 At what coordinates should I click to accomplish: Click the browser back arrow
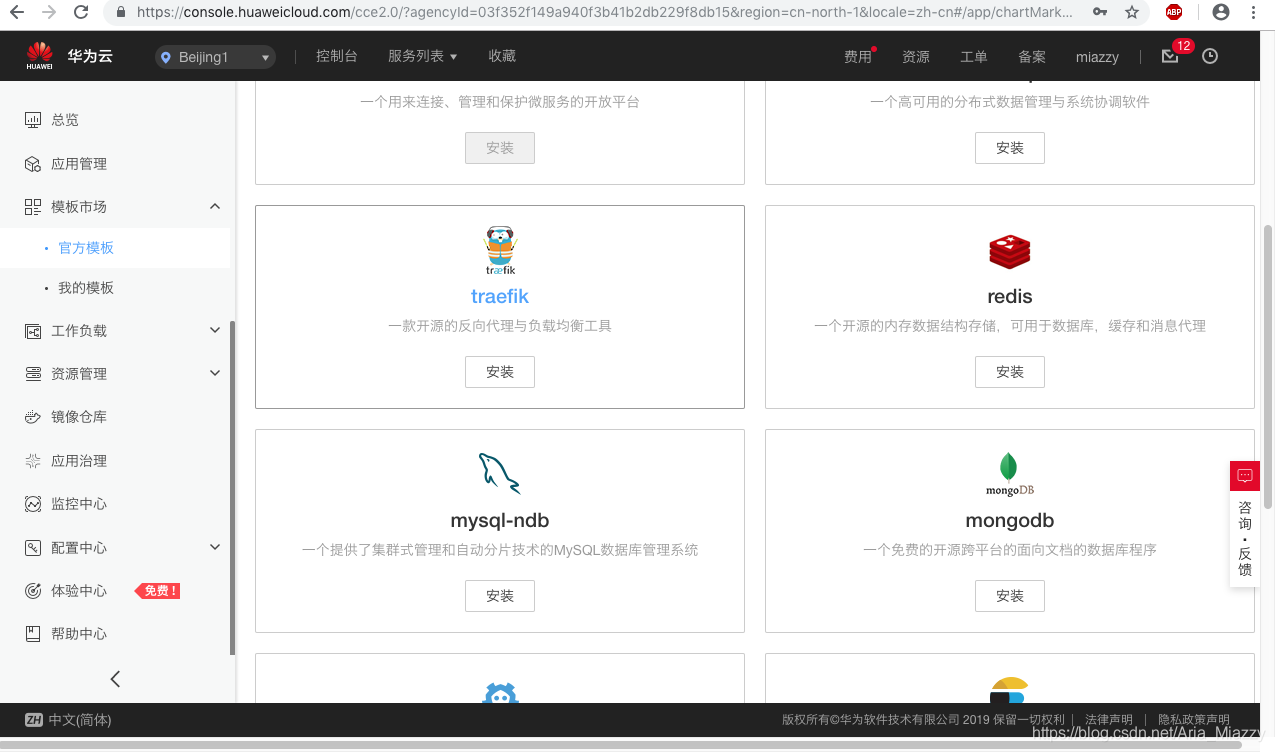(19, 12)
